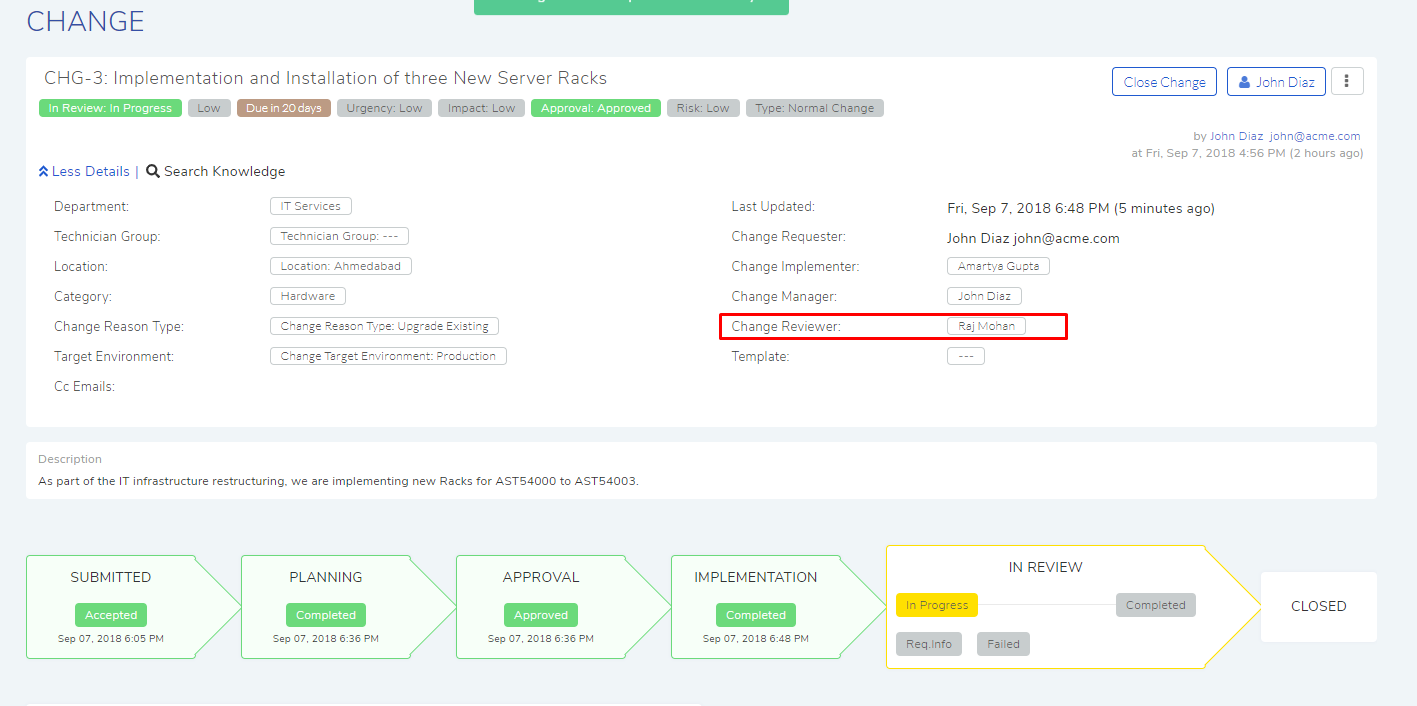Click the Close Change button
1417x706 pixels.
click(x=1164, y=82)
